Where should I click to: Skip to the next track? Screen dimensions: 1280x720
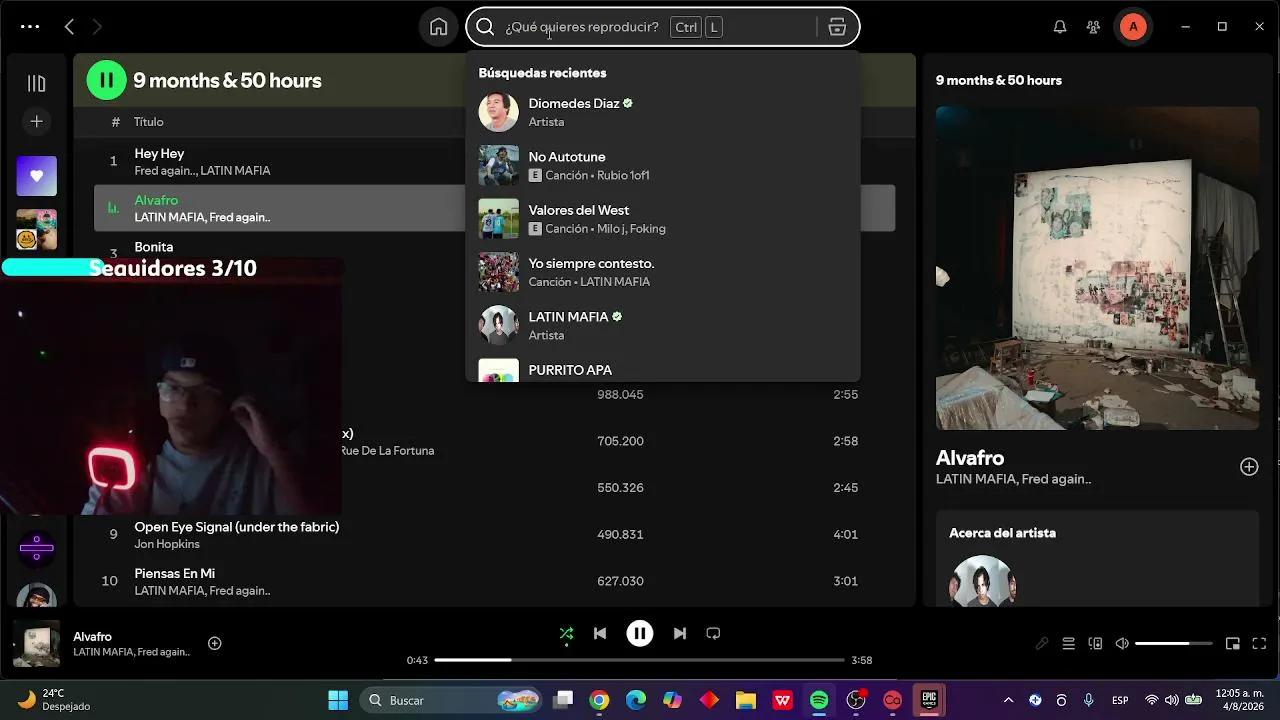tap(680, 633)
